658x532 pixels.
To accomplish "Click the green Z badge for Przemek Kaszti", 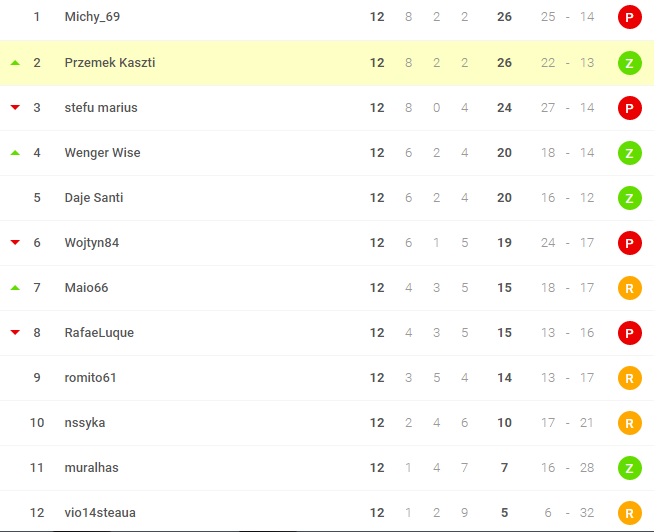I will pos(629,62).
